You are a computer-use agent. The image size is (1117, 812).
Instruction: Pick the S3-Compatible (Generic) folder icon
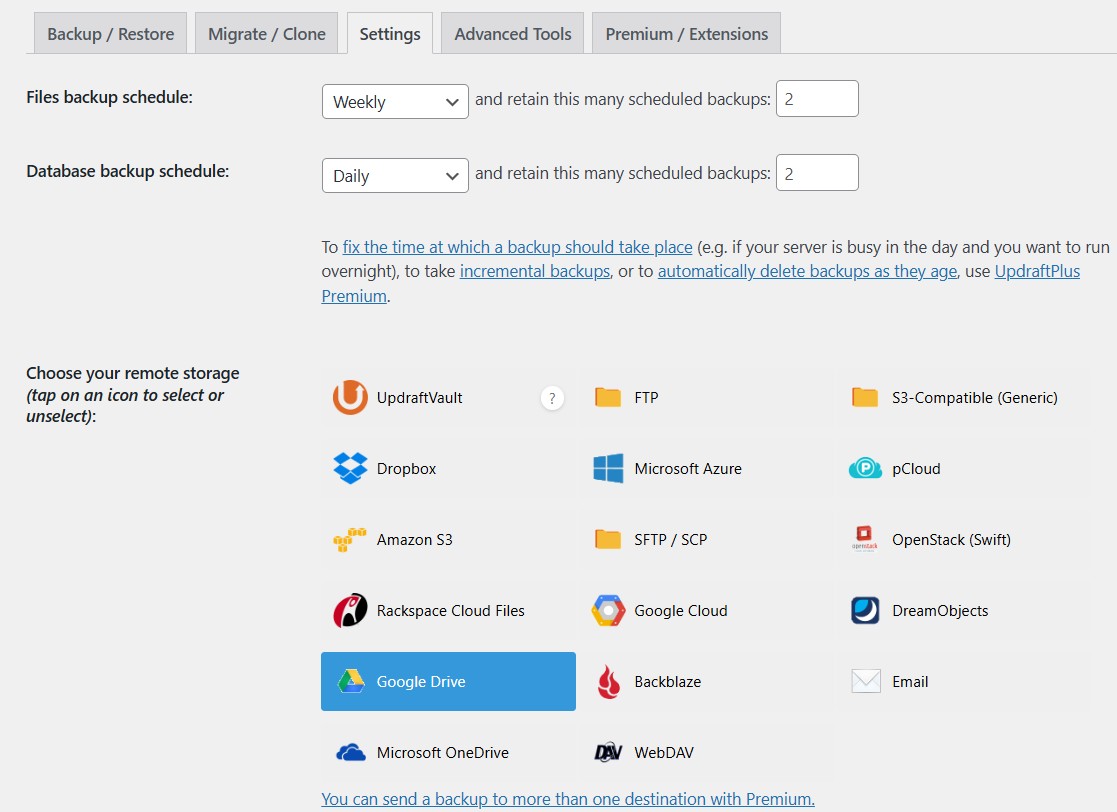point(865,397)
